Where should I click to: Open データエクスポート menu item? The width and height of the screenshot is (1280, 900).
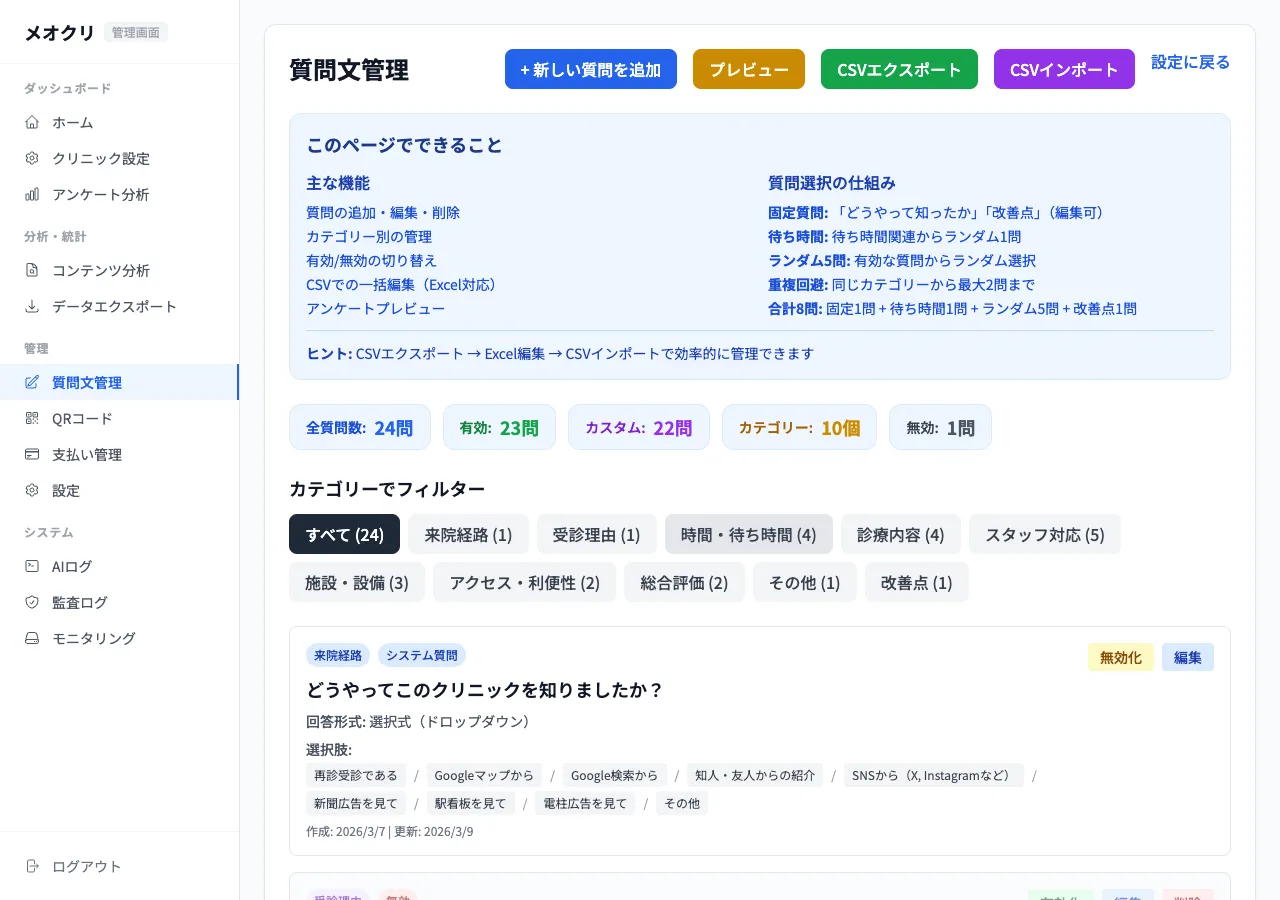tap(120, 306)
